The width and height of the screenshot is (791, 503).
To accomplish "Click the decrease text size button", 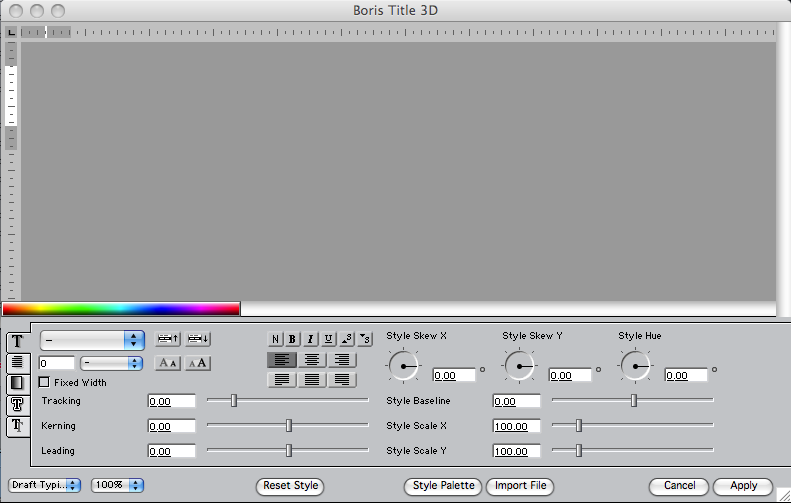I will [x=167, y=363].
